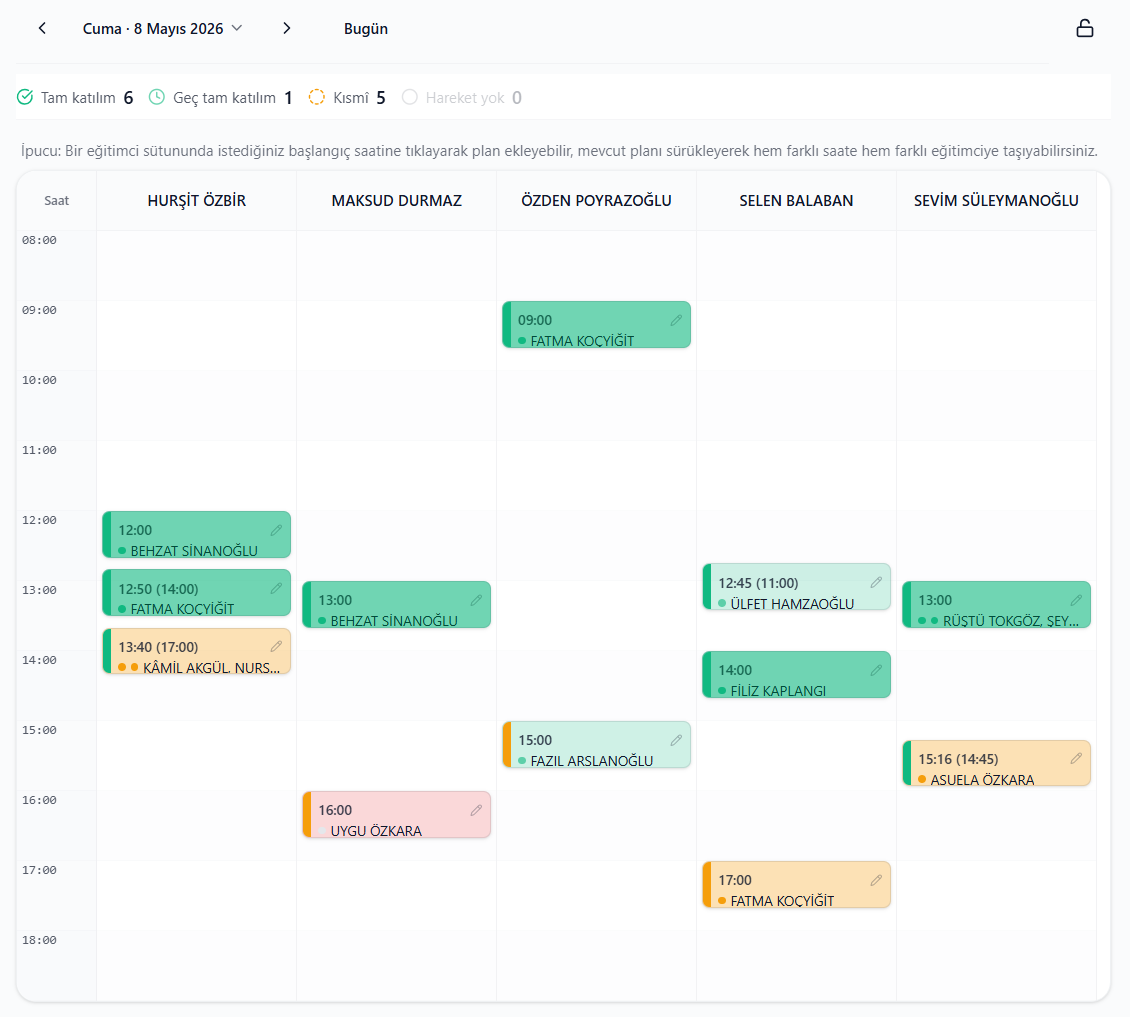This screenshot has width=1130, height=1017.
Task: Go to previous day with left chevron
Action: click(x=43, y=28)
